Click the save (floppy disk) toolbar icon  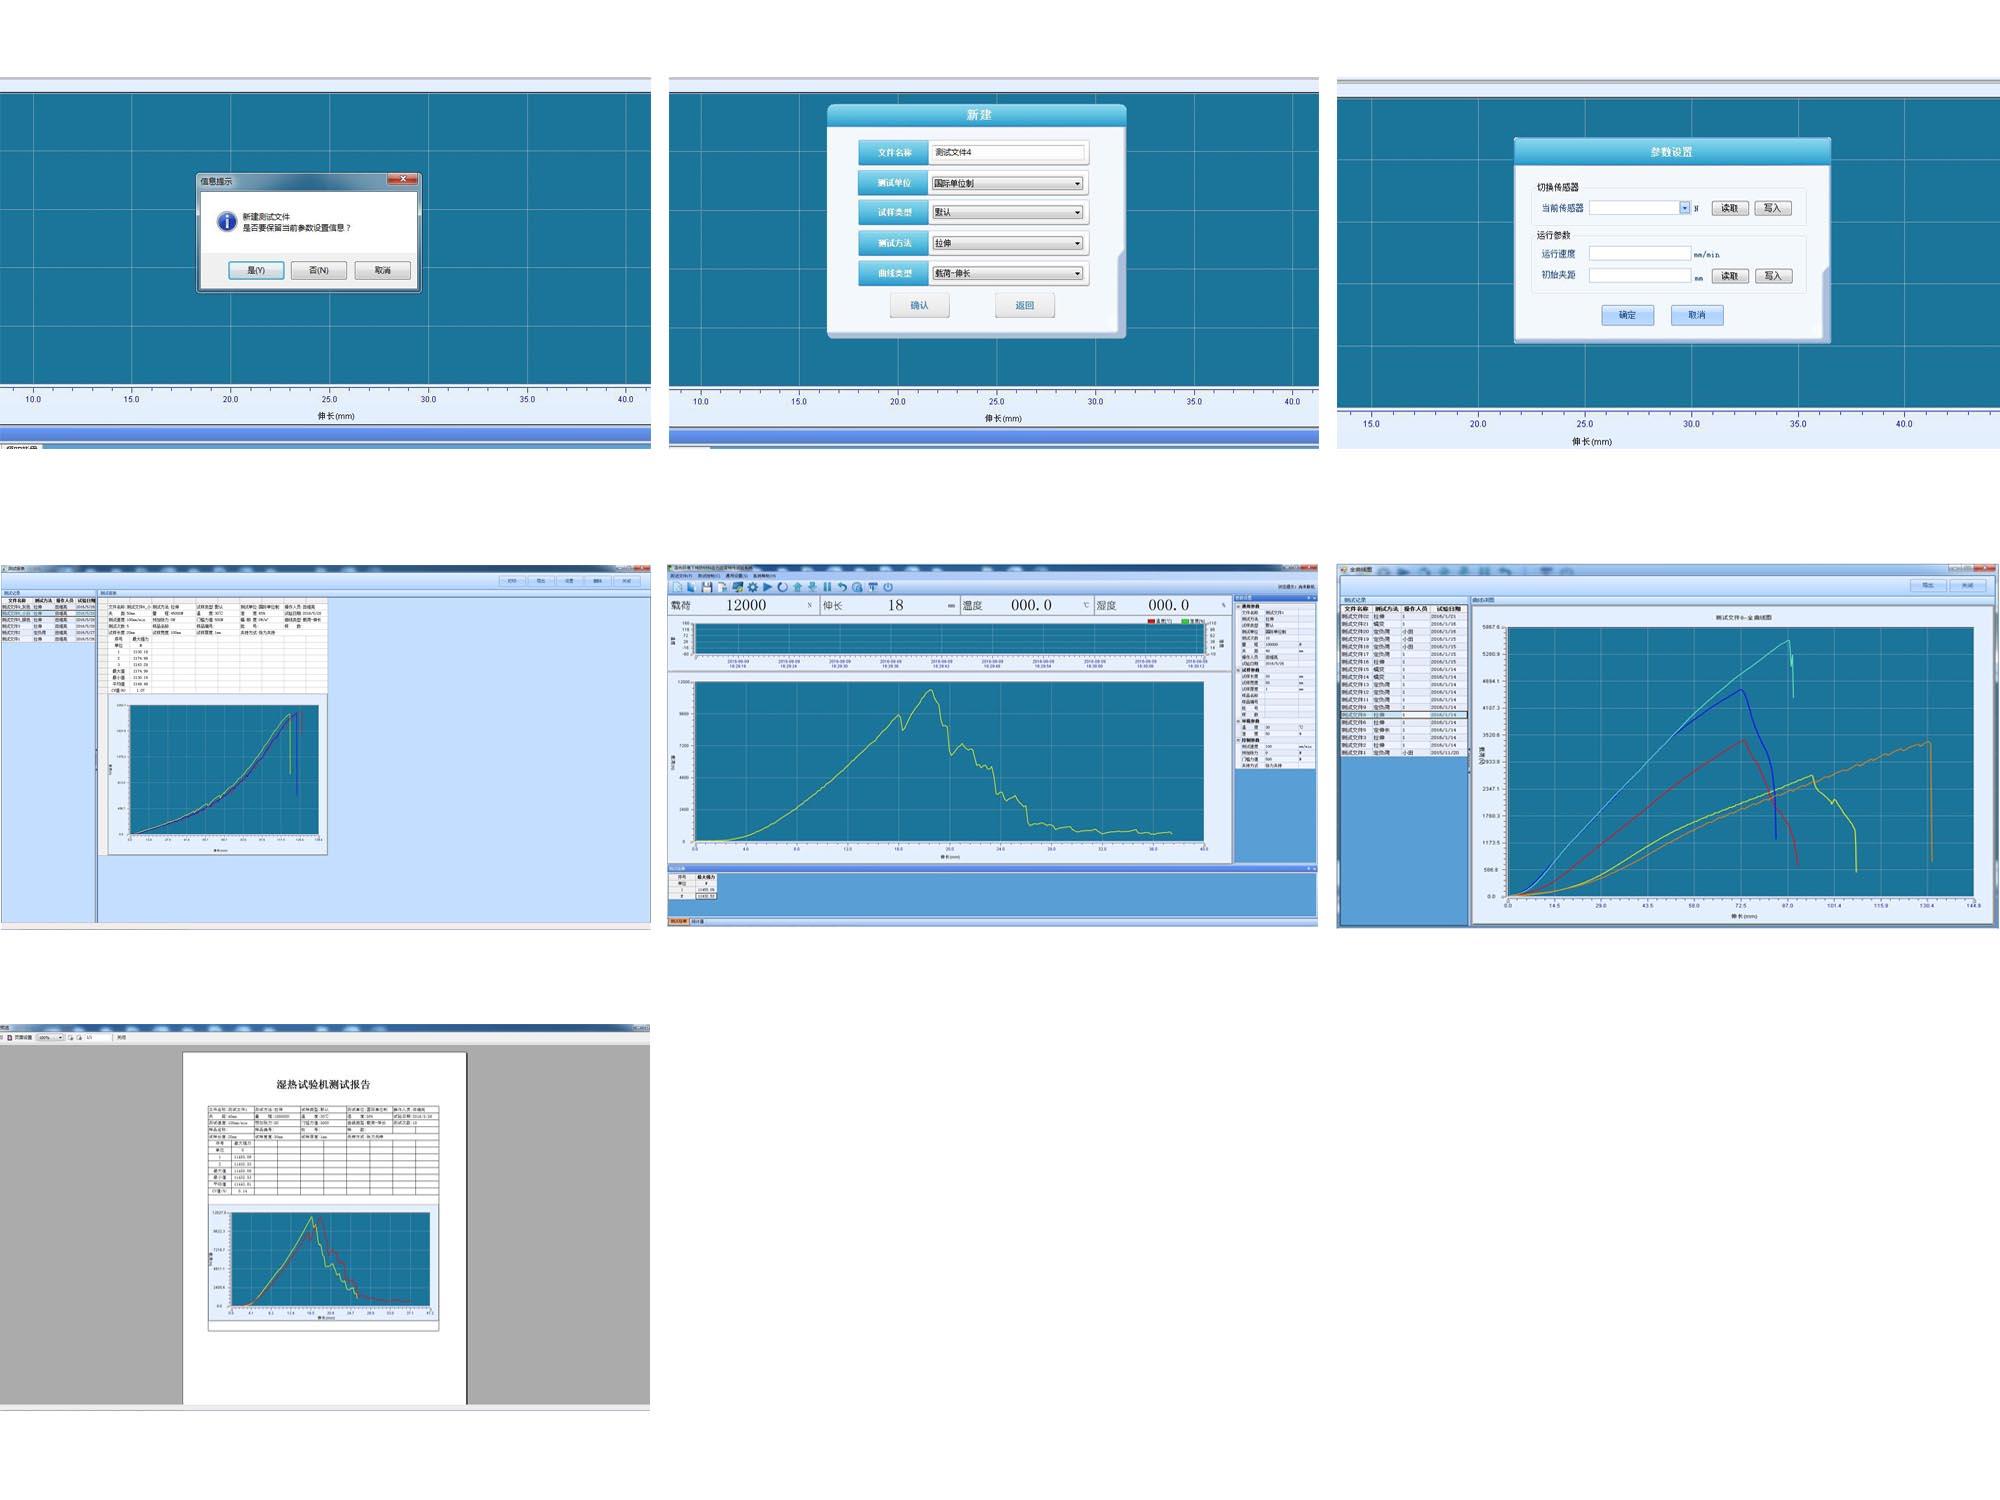point(707,587)
